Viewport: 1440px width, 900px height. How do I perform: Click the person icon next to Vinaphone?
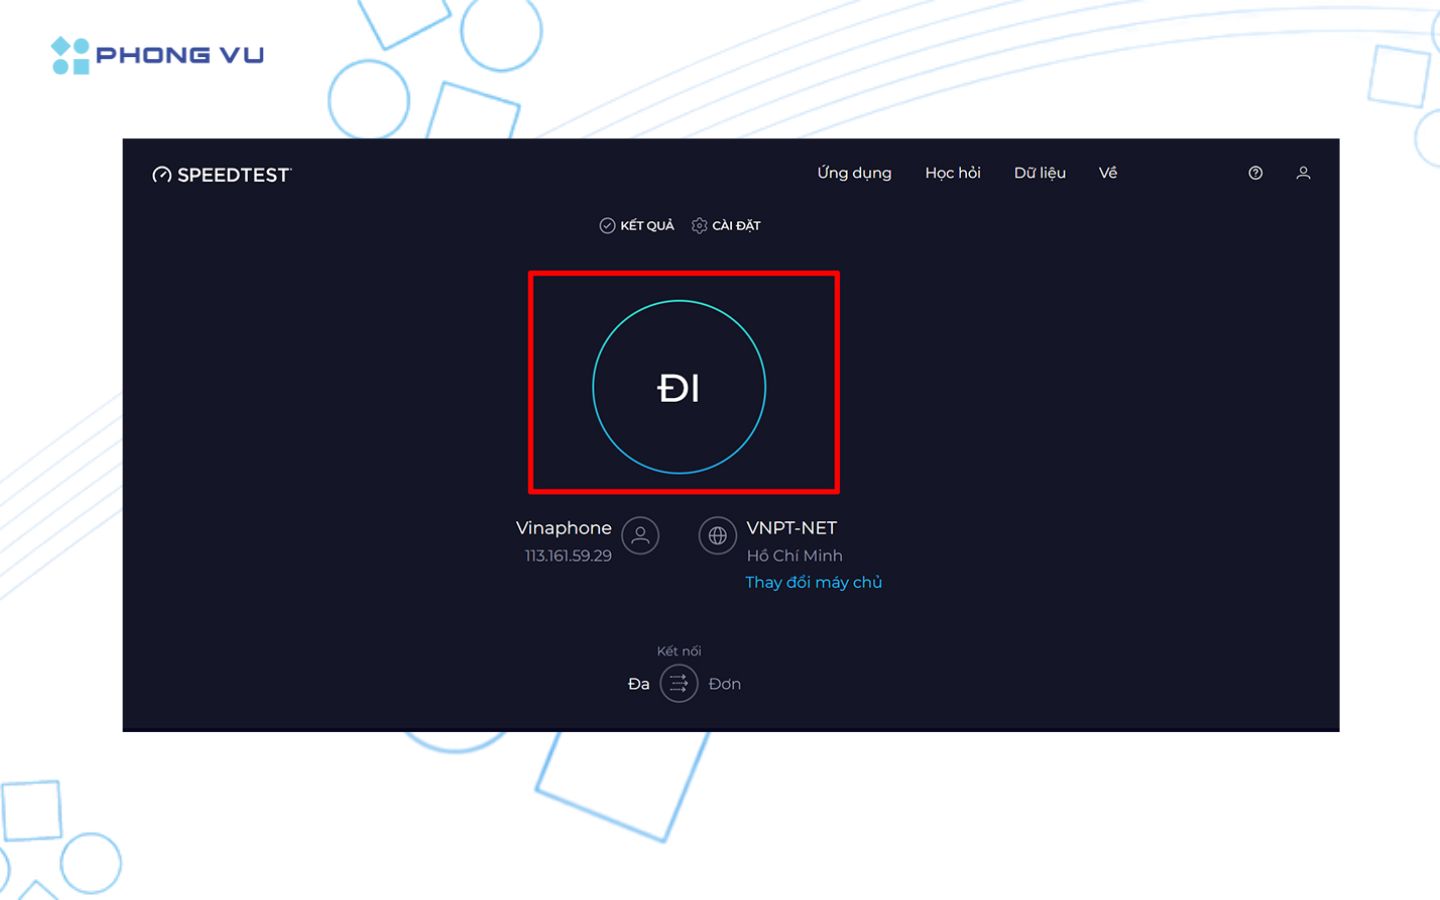641,536
